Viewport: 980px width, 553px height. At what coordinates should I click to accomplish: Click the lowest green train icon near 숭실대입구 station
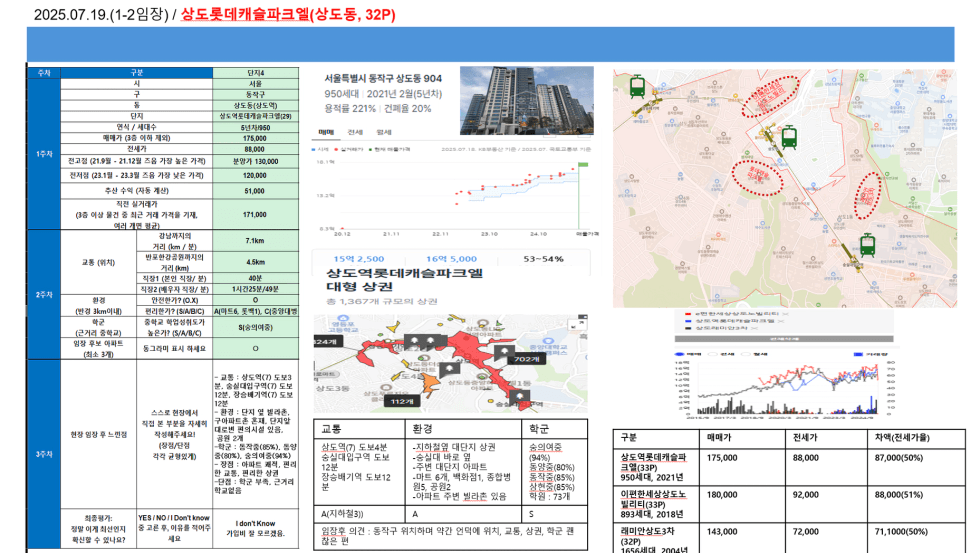click(x=867, y=245)
